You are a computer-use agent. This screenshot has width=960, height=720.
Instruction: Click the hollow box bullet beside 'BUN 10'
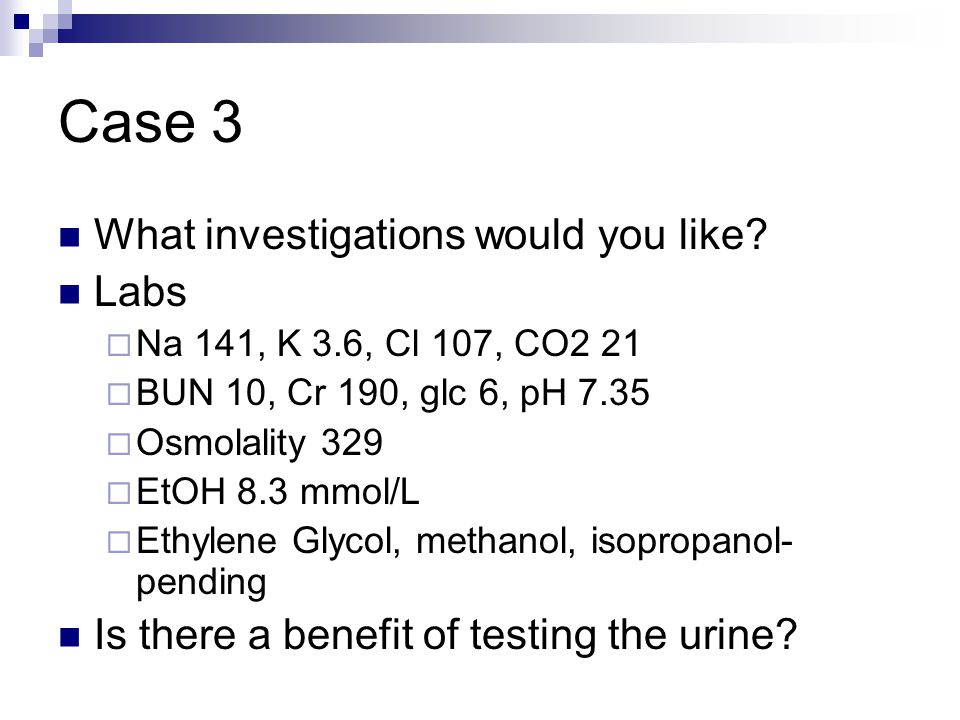(x=119, y=394)
